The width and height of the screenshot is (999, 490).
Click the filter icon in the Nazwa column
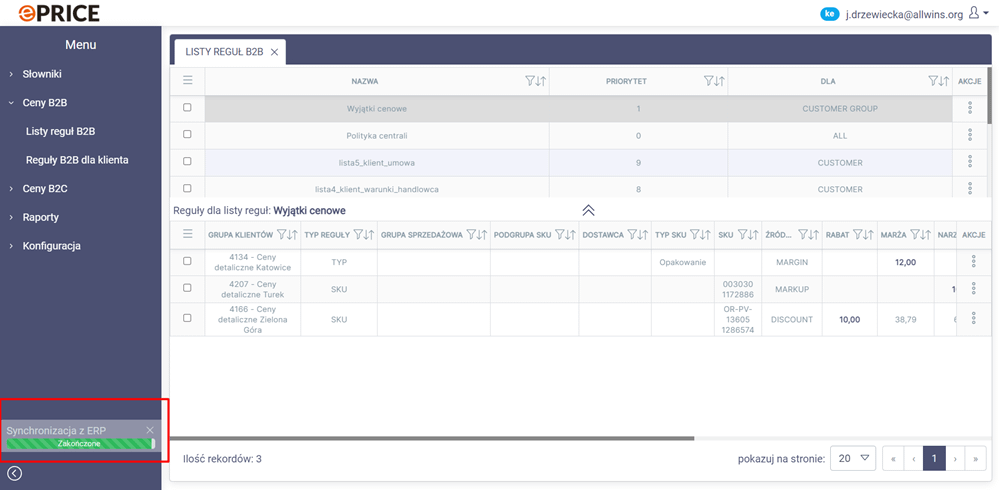coord(530,81)
